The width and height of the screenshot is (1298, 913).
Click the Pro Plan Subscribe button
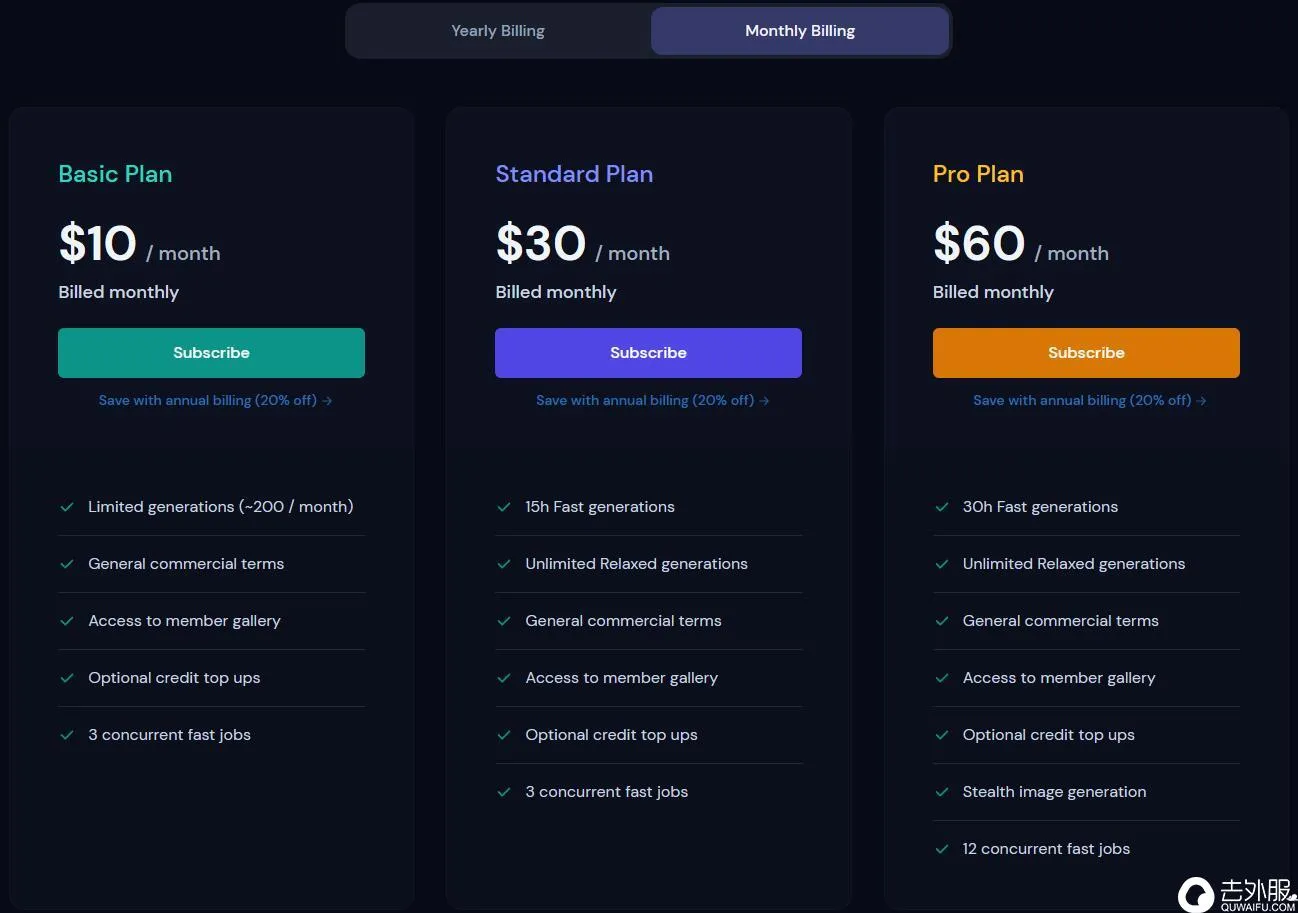point(1086,353)
